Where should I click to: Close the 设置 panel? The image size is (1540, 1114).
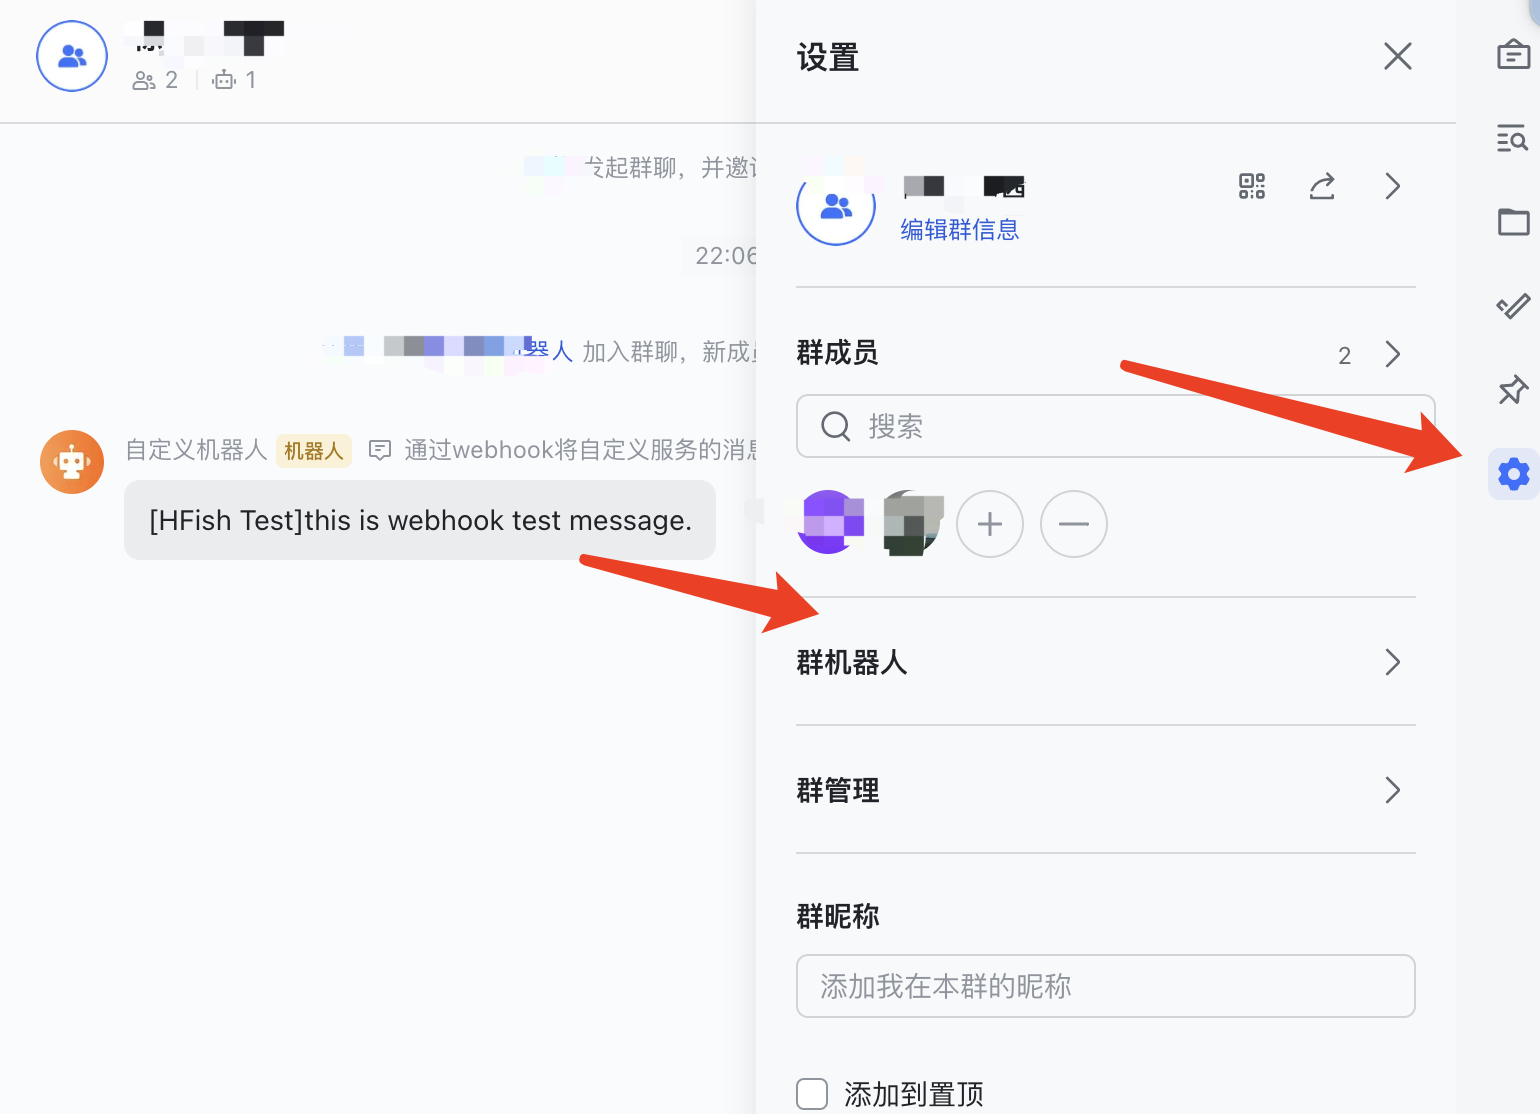(x=1397, y=56)
